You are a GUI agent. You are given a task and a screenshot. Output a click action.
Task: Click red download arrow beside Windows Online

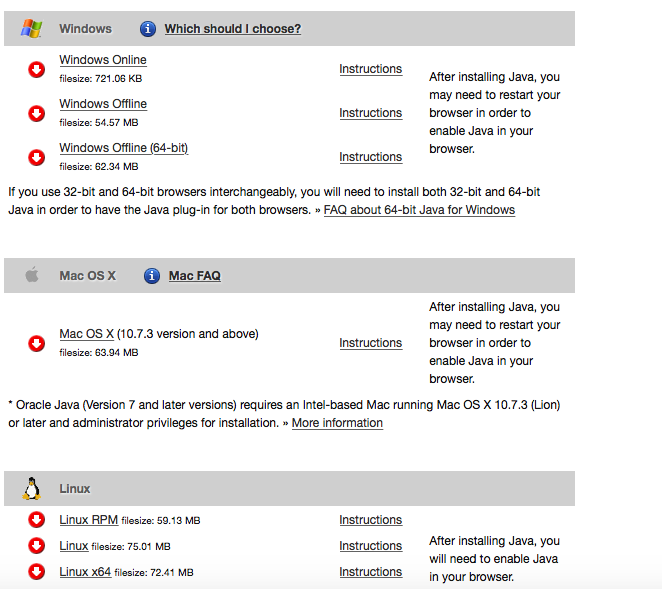[37, 69]
